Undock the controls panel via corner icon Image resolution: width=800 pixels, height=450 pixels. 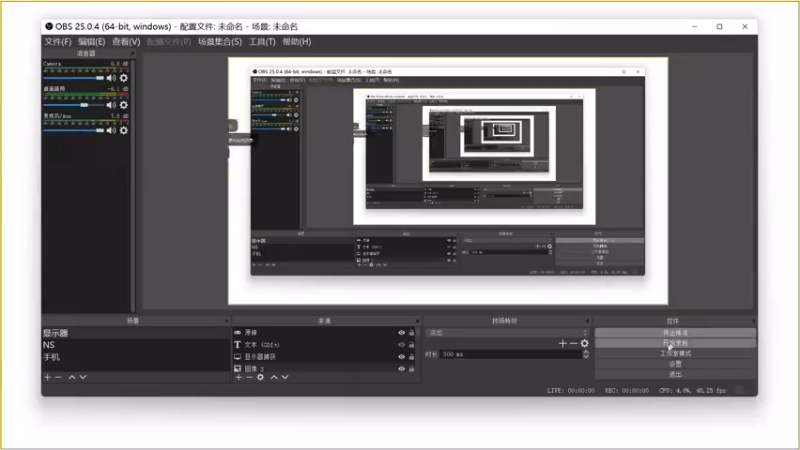(754, 321)
